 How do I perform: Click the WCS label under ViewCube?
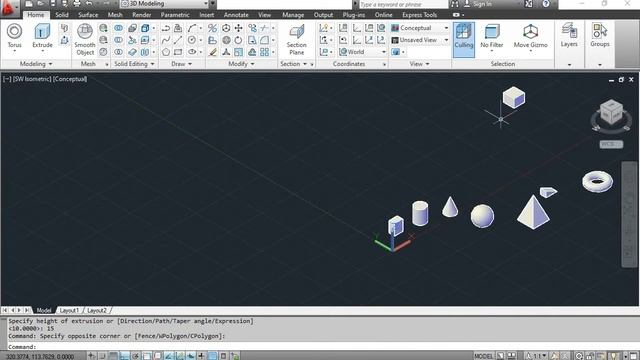(x=611, y=144)
